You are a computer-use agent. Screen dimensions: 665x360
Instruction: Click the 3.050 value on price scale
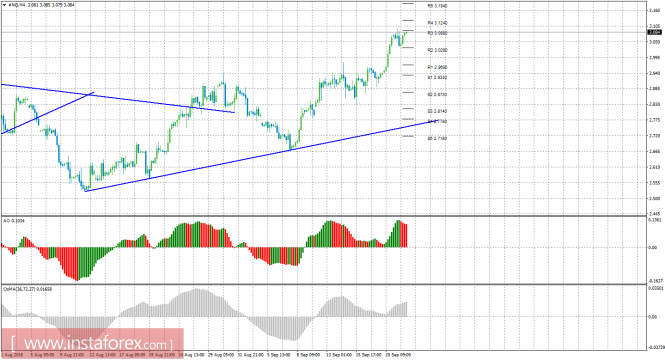(x=654, y=42)
